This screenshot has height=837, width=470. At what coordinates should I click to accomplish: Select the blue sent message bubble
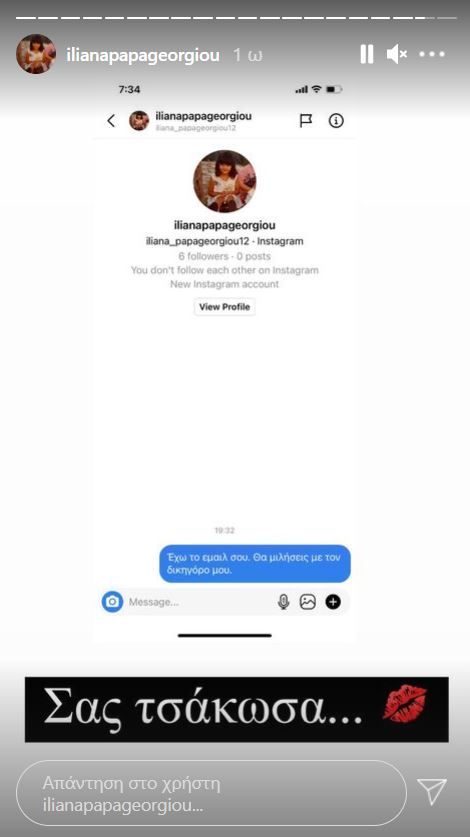click(255, 564)
